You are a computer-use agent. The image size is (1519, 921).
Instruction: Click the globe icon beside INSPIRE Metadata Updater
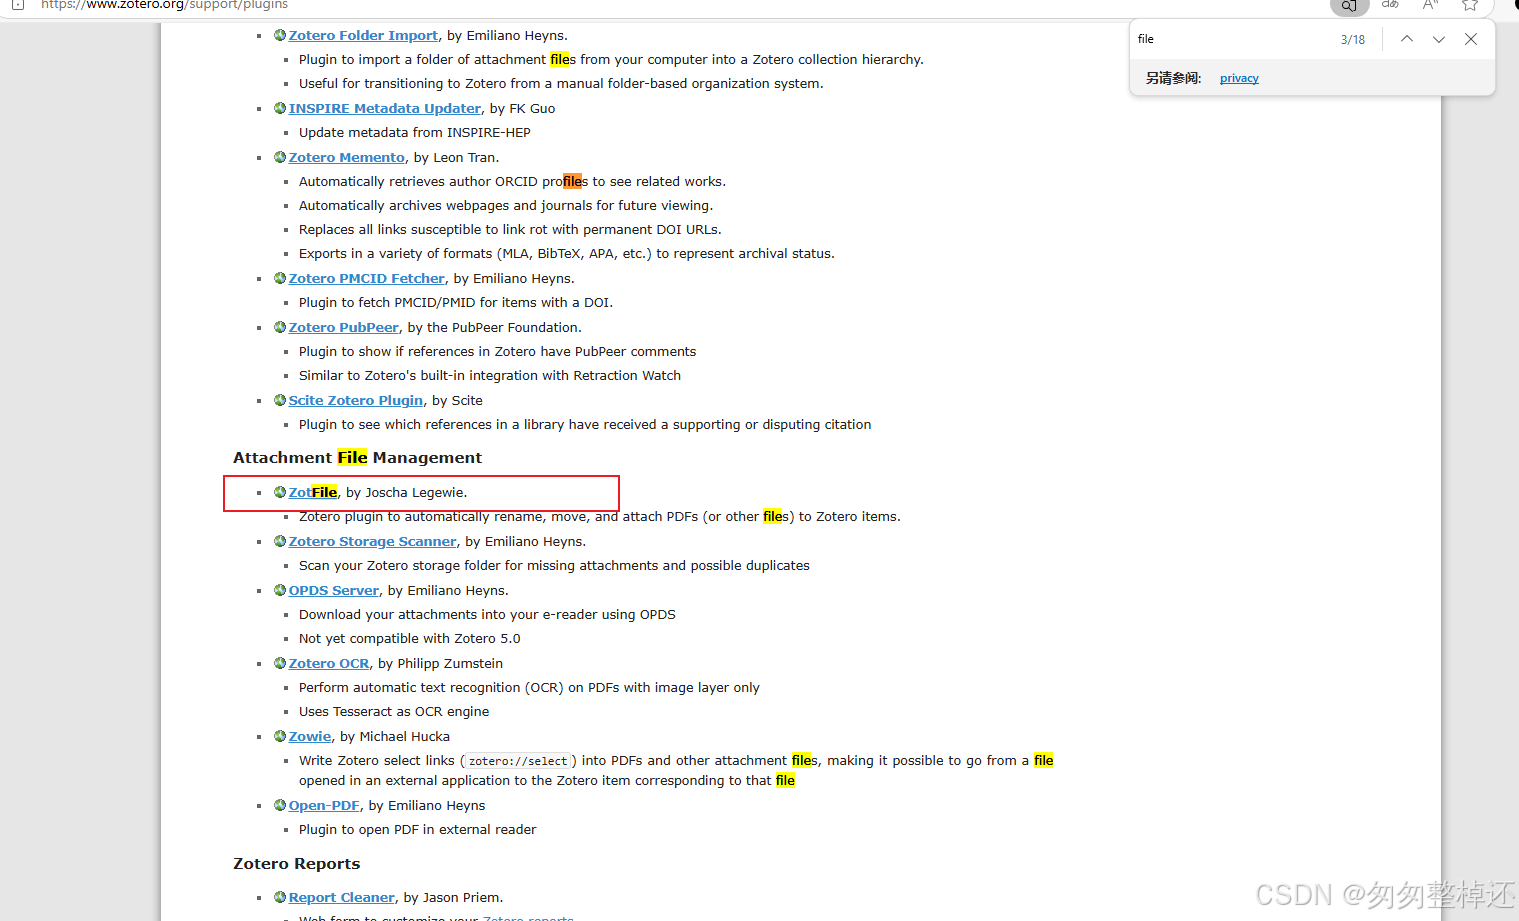280,108
